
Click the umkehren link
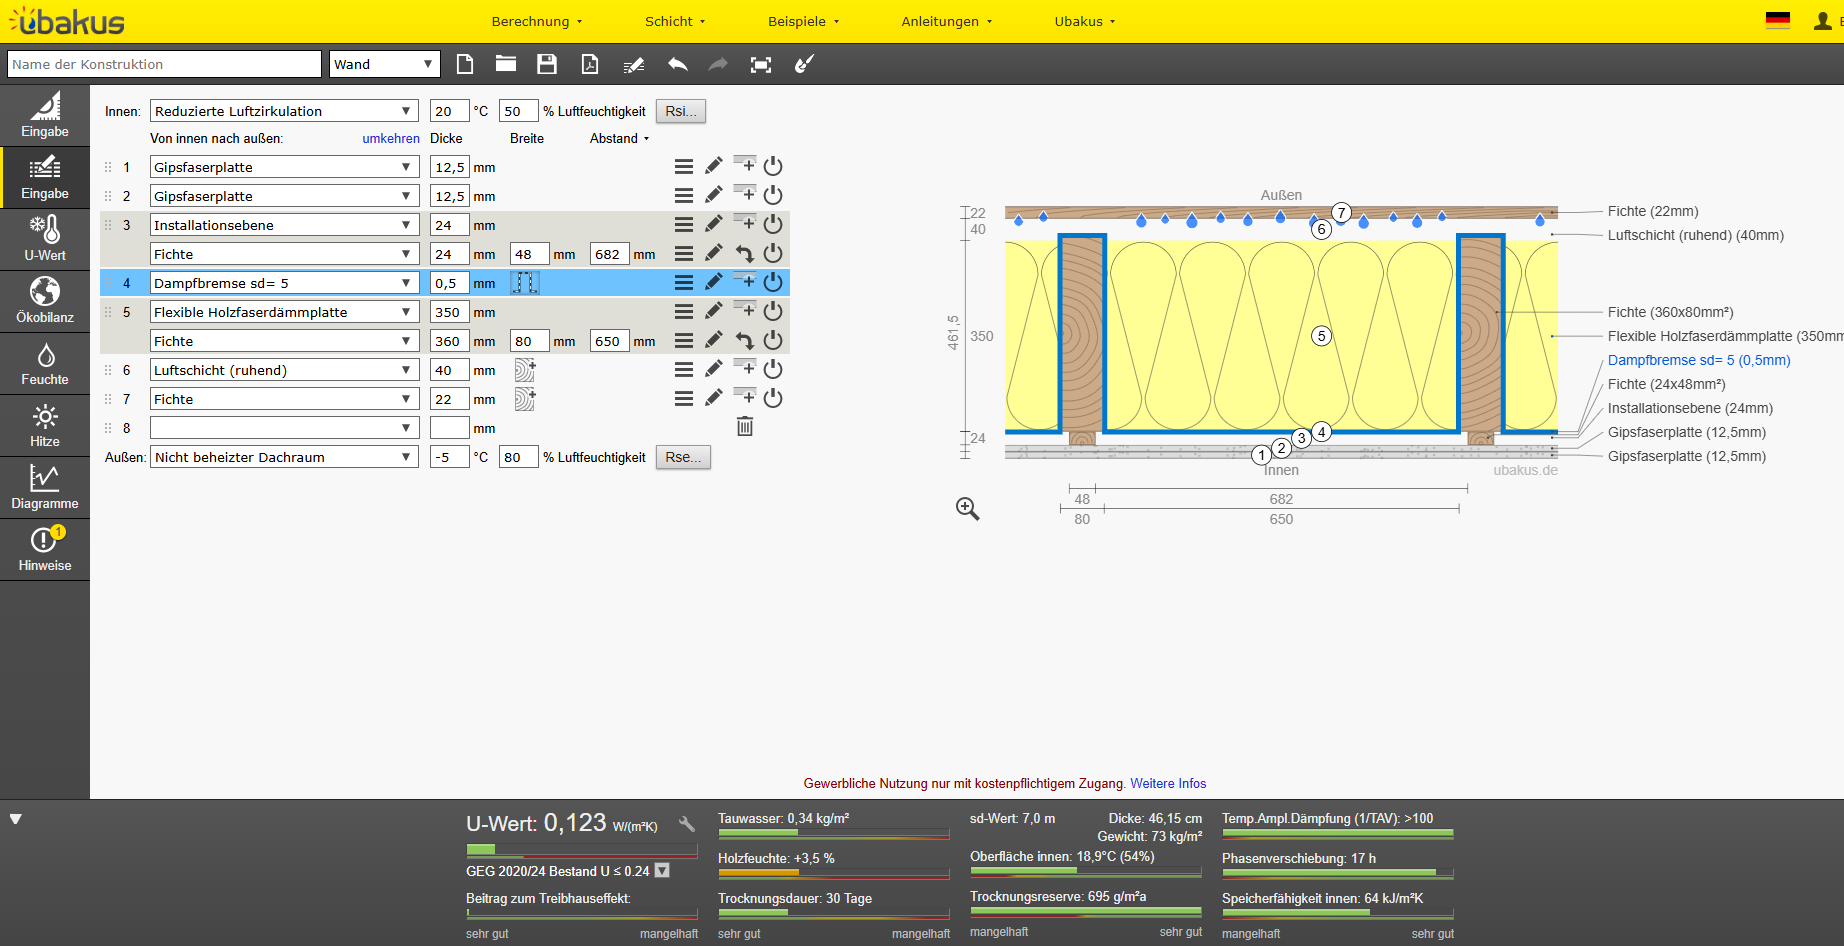tap(391, 139)
